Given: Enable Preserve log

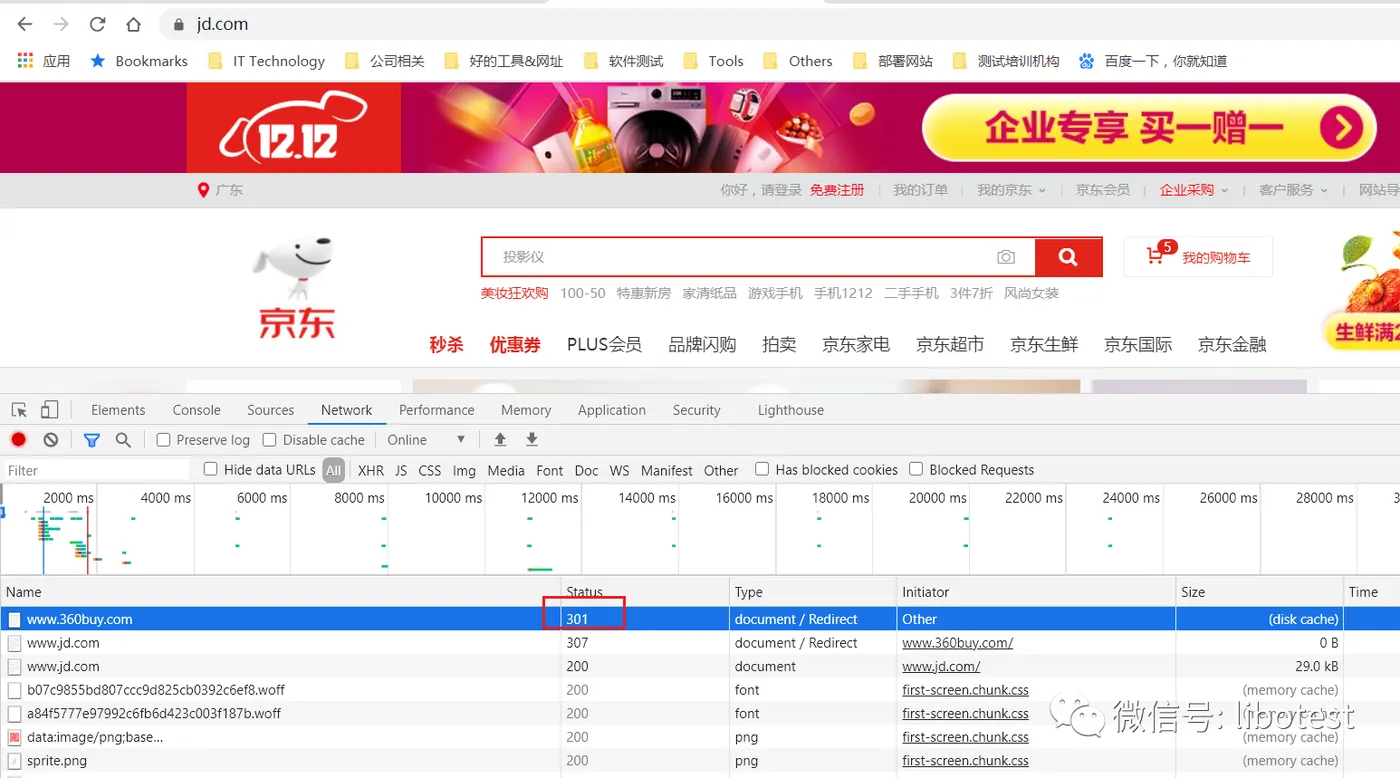Looking at the screenshot, I should (x=163, y=439).
